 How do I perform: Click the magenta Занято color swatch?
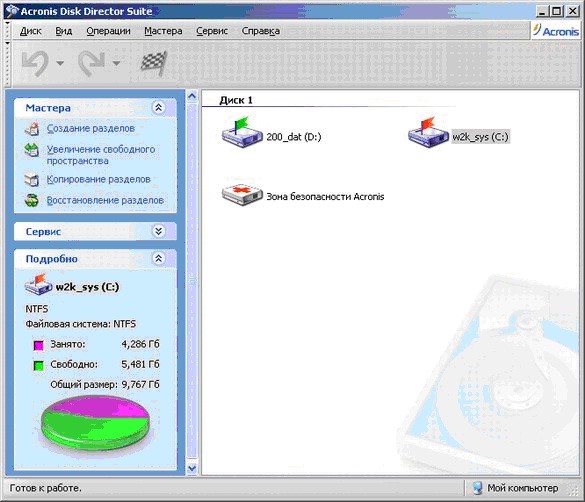point(38,345)
